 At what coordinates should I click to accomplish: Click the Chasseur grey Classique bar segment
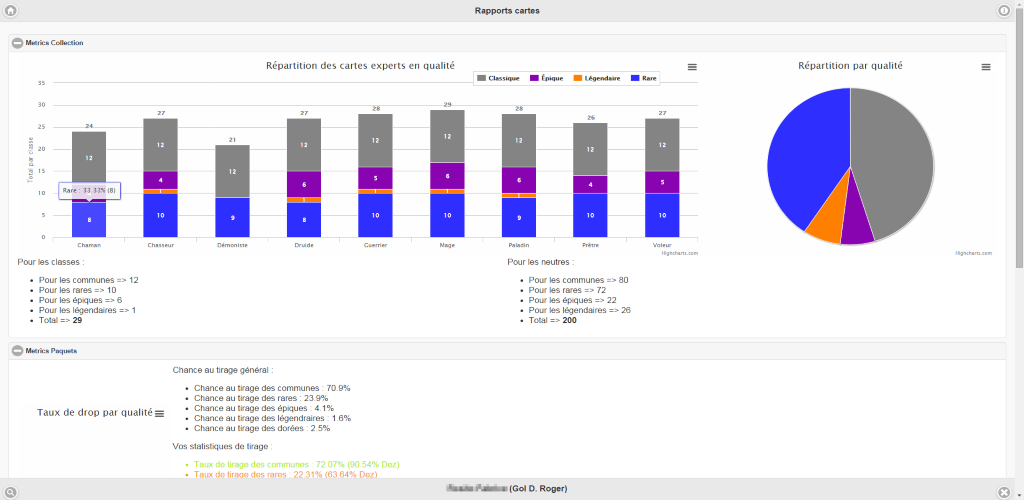(161, 145)
